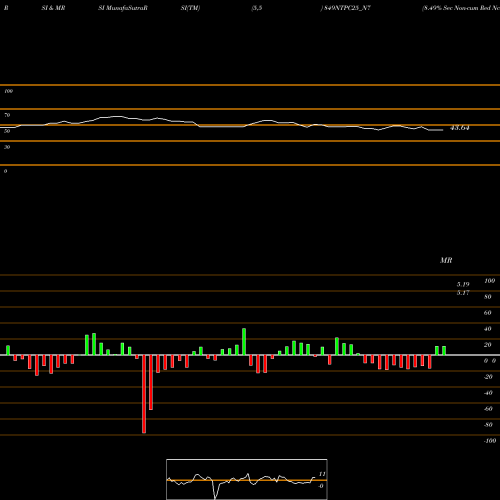This screenshot has height=500, width=500.
Task: Click the tallest green bar in the histogram
Action: [244, 342]
